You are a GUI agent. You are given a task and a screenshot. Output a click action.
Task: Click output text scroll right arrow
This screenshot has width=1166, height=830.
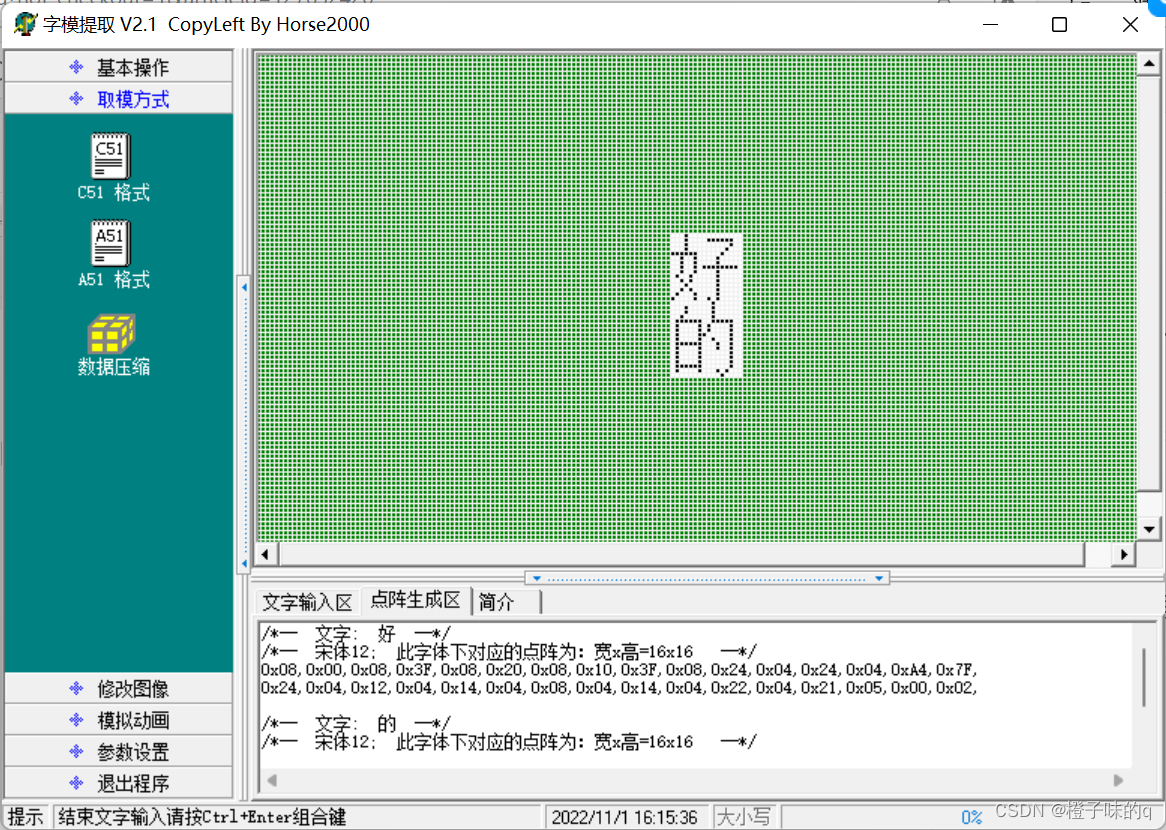point(1118,780)
